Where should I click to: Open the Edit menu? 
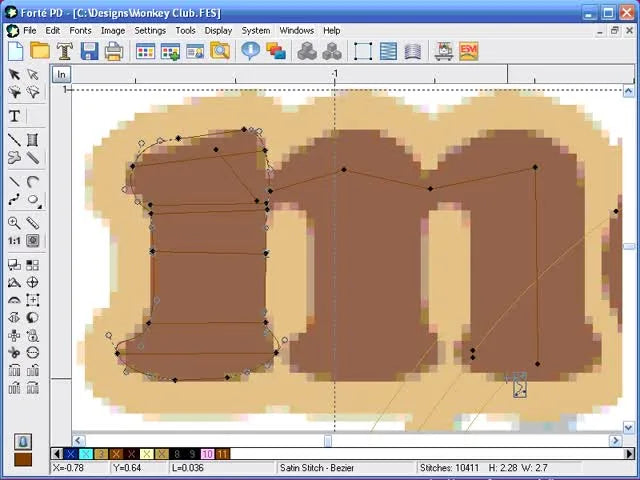(x=53, y=31)
